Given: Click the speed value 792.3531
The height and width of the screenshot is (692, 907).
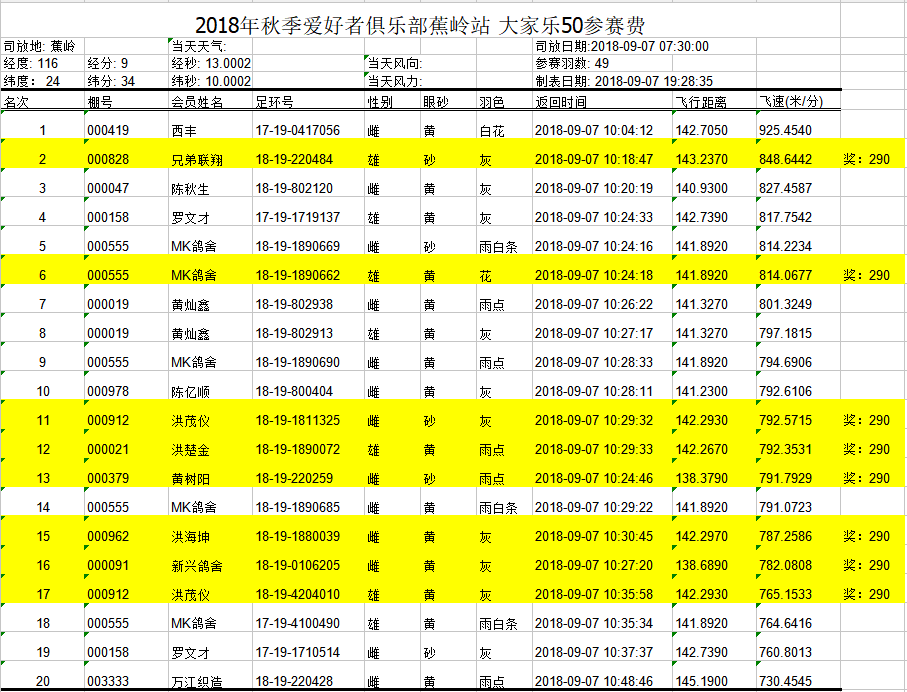Looking at the screenshot, I should tap(785, 450).
